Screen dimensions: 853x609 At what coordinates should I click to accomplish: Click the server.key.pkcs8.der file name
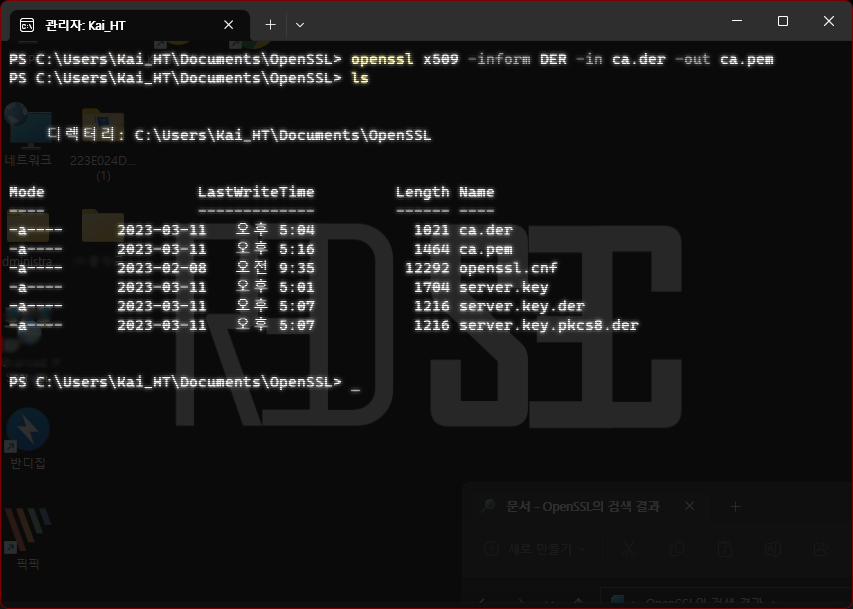coord(548,325)
